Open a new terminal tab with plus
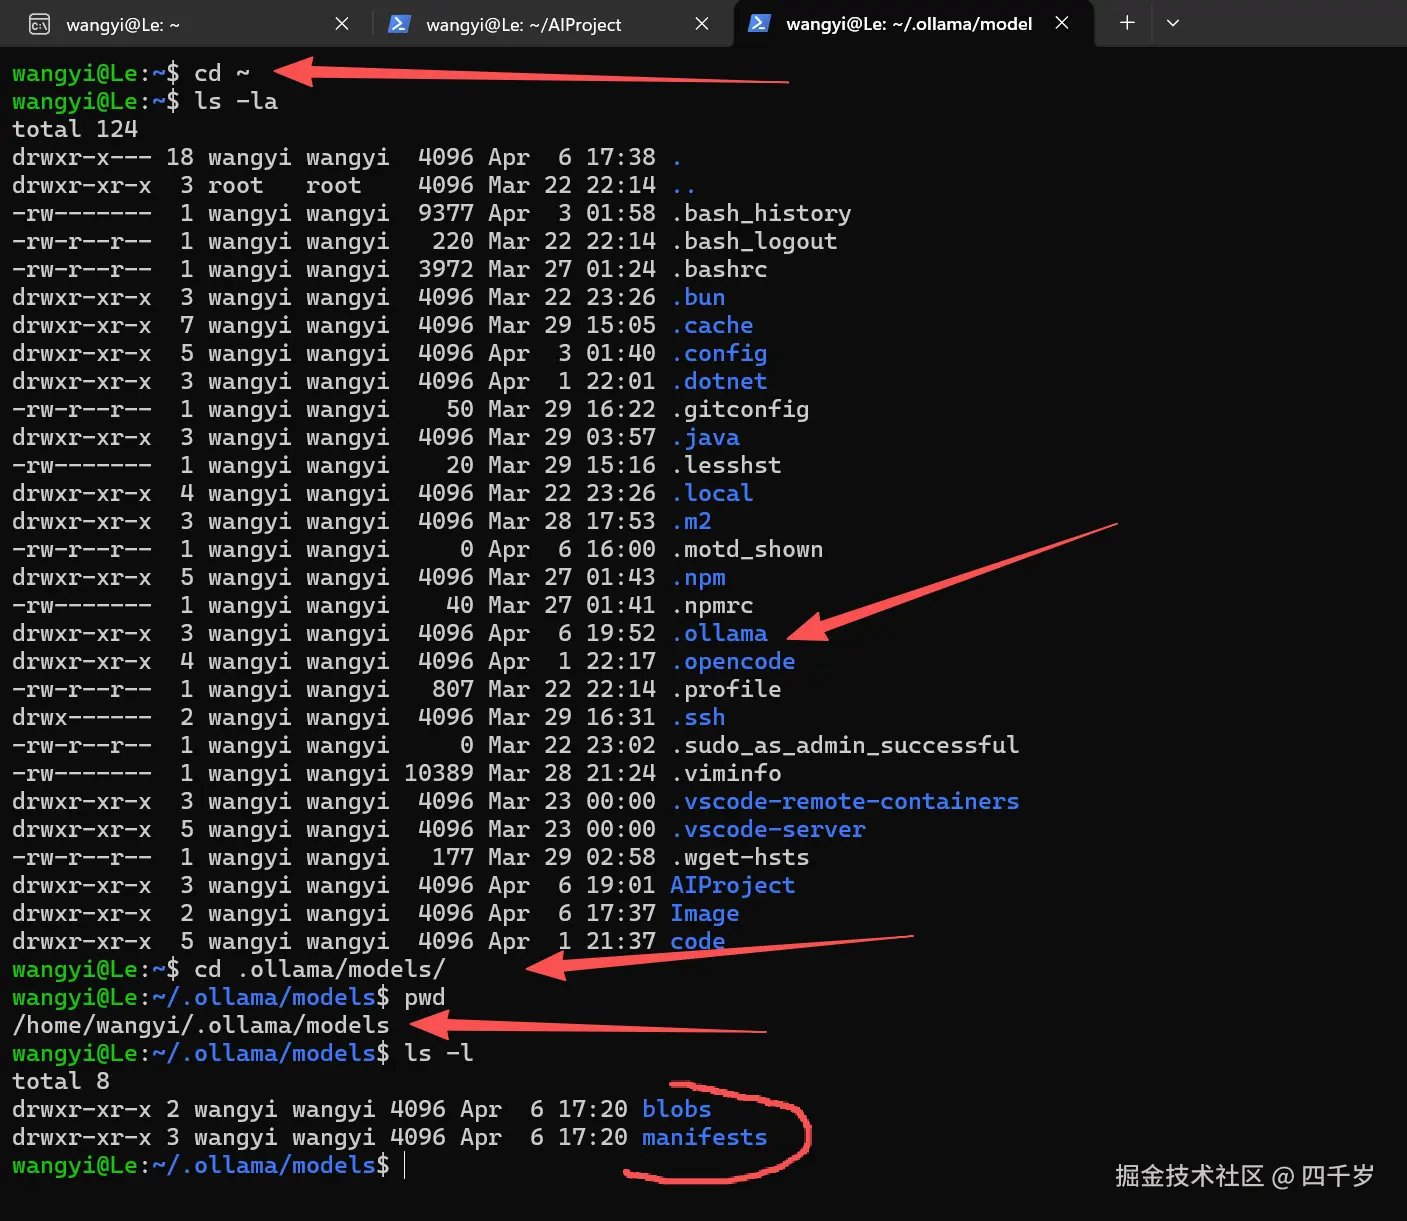 pyautogui.click(x=1127, y=23)
